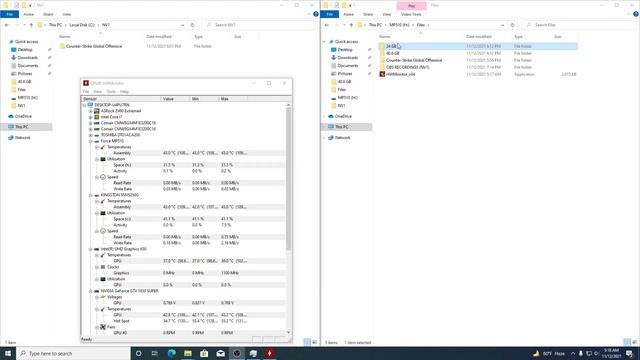Open the HWMonitor Tools menu
Image resolution: width=640 pixels, height=360 pixels.
click(x=111, y=92)
